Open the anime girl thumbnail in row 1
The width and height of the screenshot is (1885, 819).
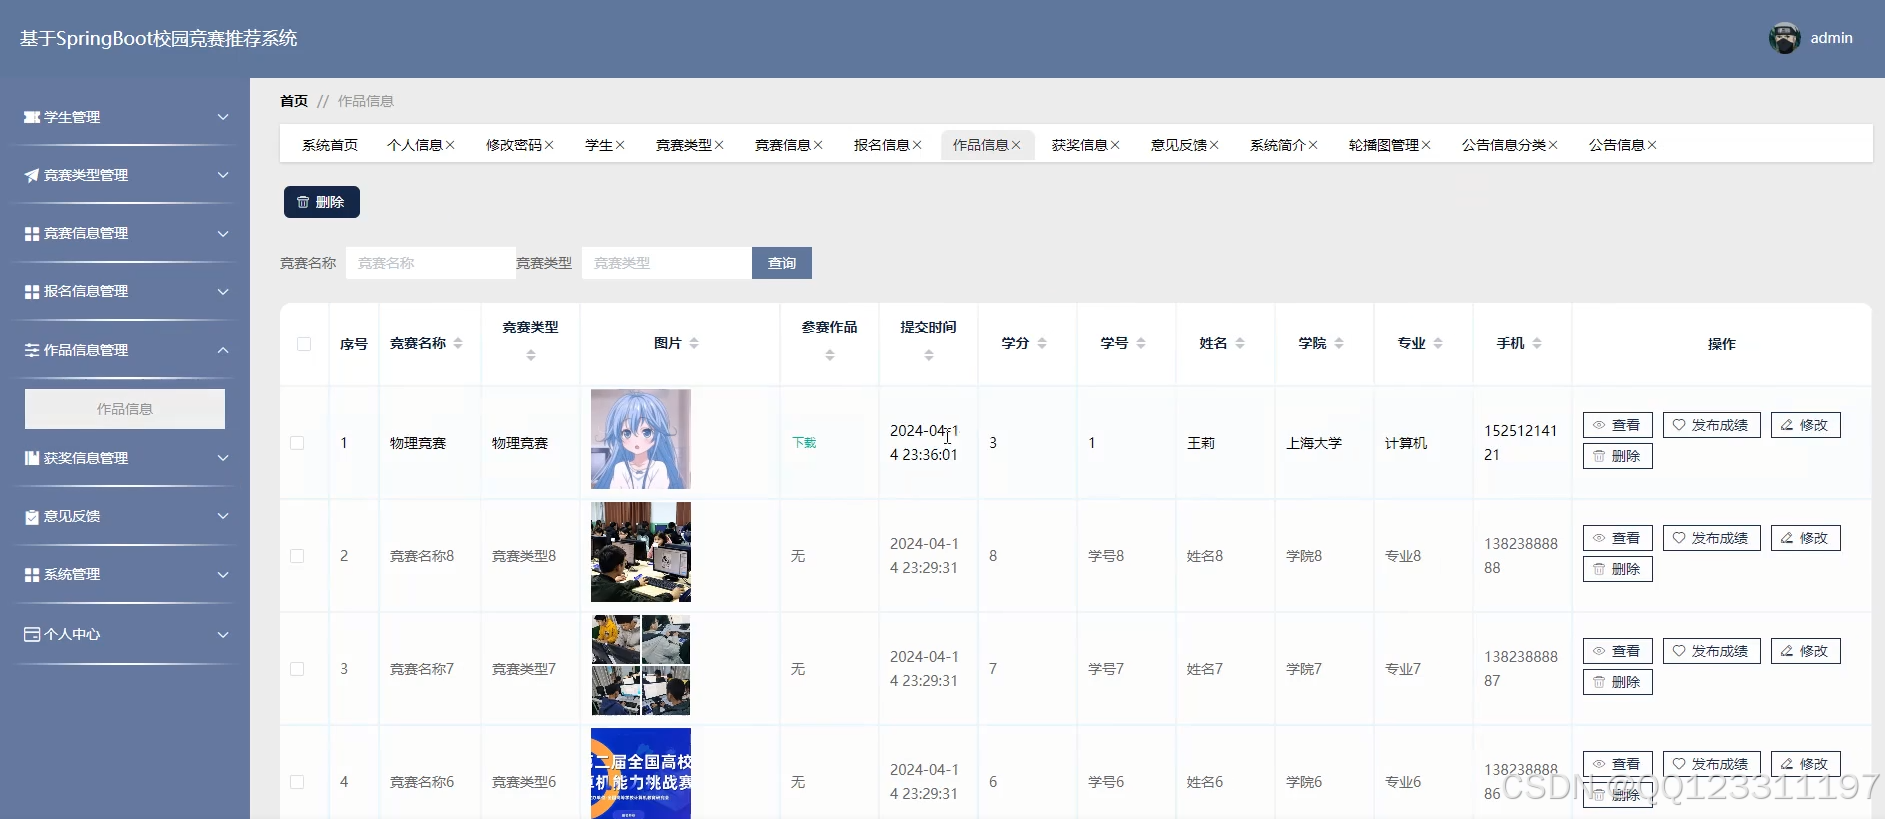641,439
